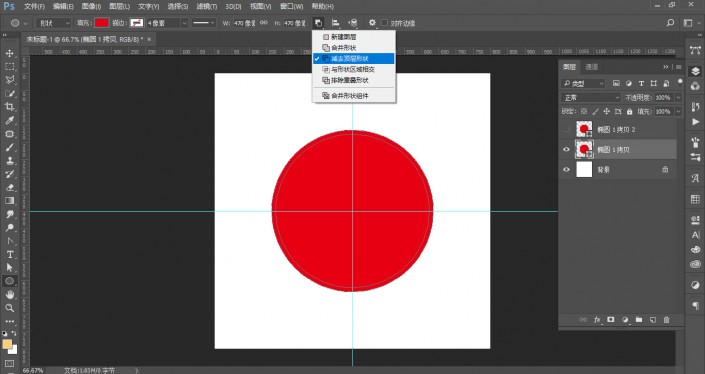
Task: Open the layer filter 类型 dropdown
Action: 583,83
